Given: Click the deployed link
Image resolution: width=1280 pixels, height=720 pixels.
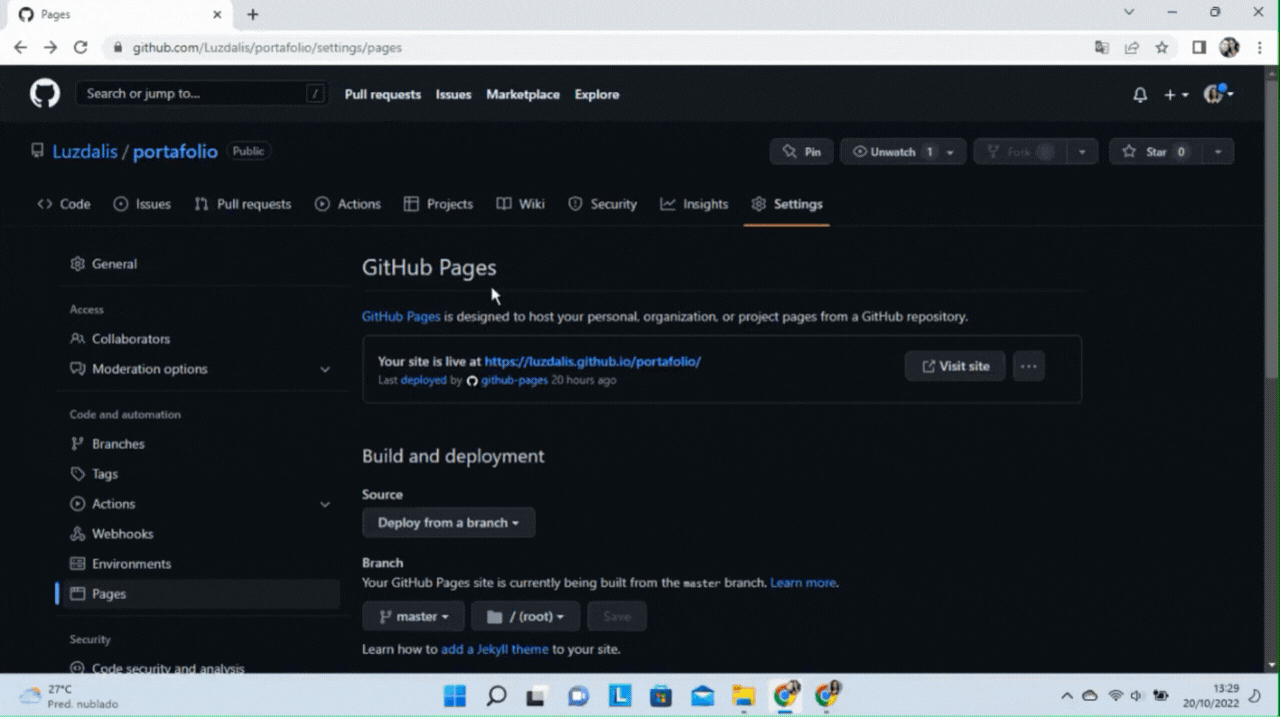Looking at the screenshot, I should [424, 380].
